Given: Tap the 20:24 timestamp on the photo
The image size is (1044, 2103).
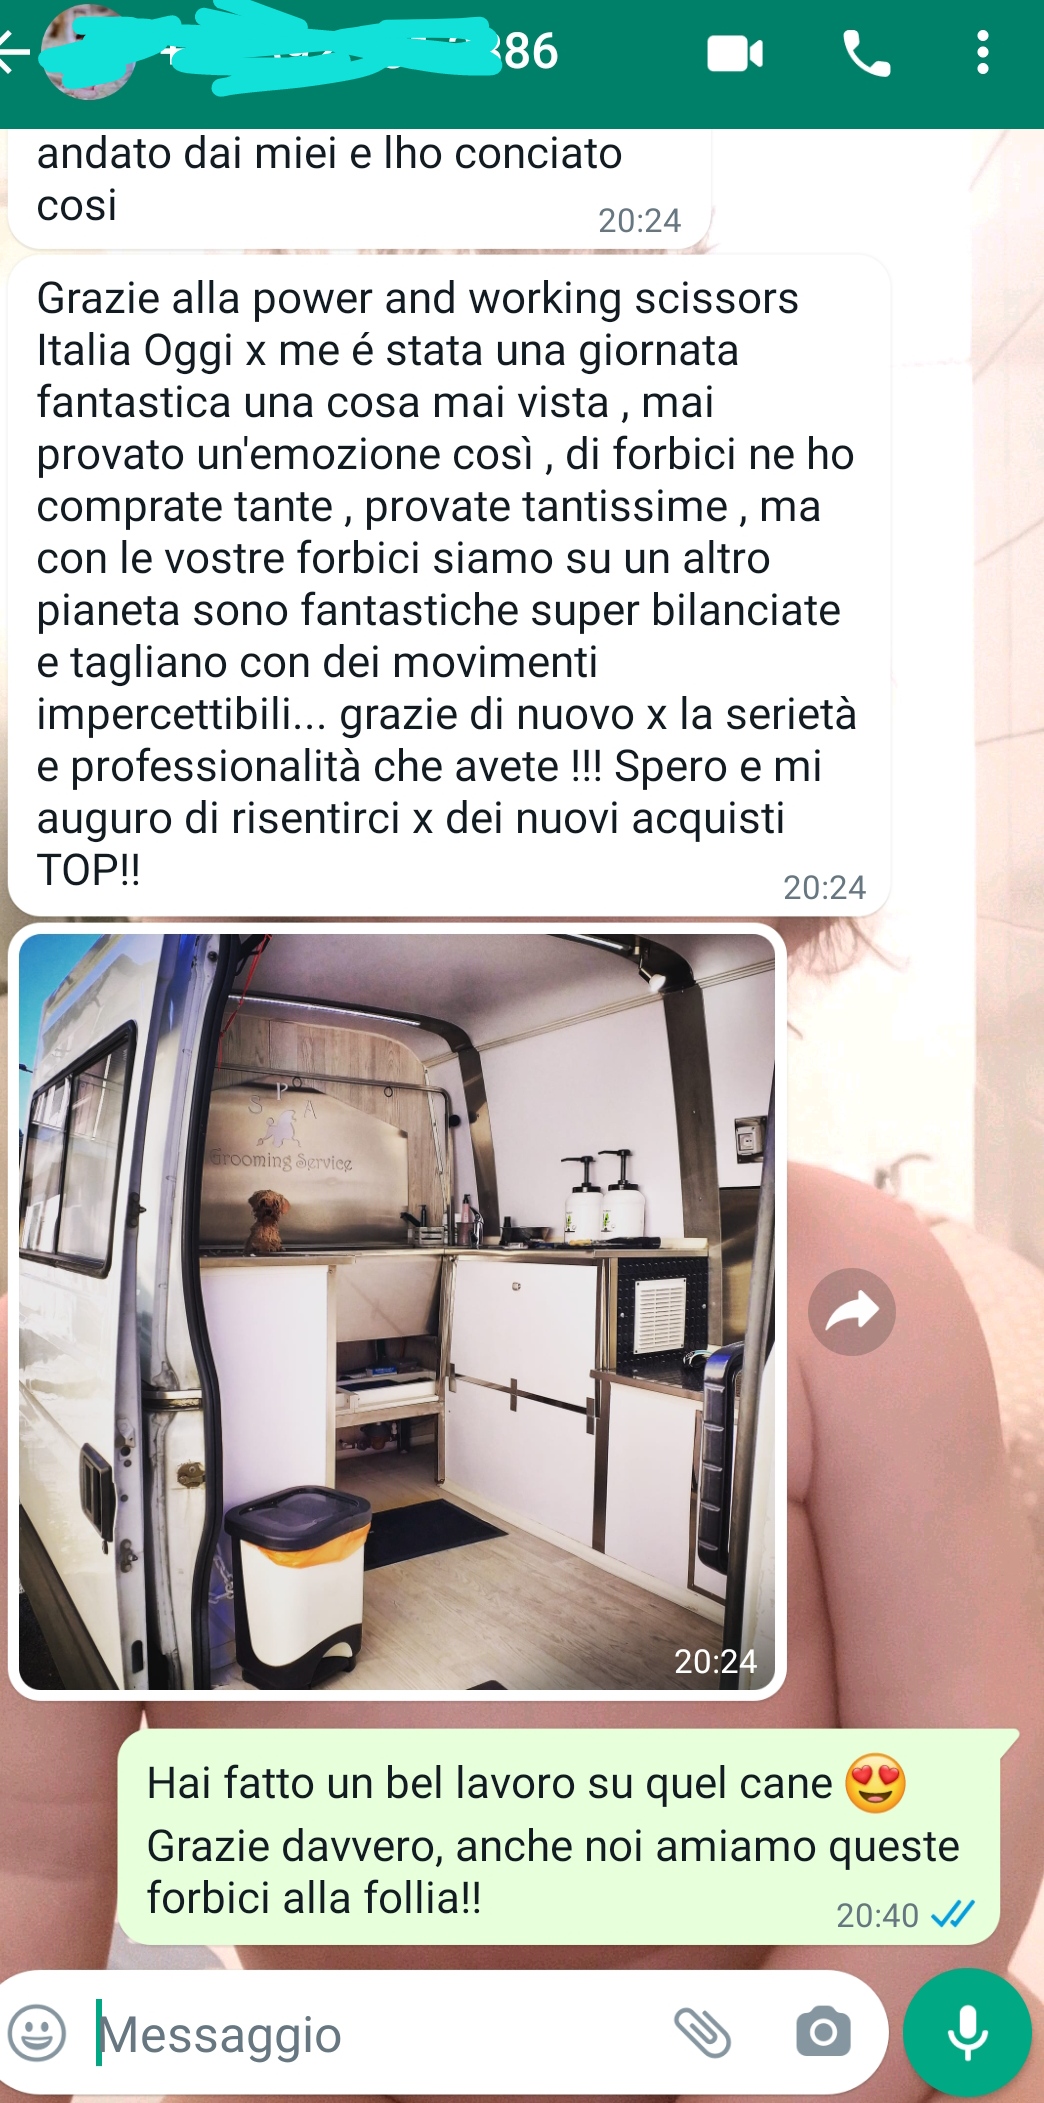Looking at the screenshot, I should 715,1661.
